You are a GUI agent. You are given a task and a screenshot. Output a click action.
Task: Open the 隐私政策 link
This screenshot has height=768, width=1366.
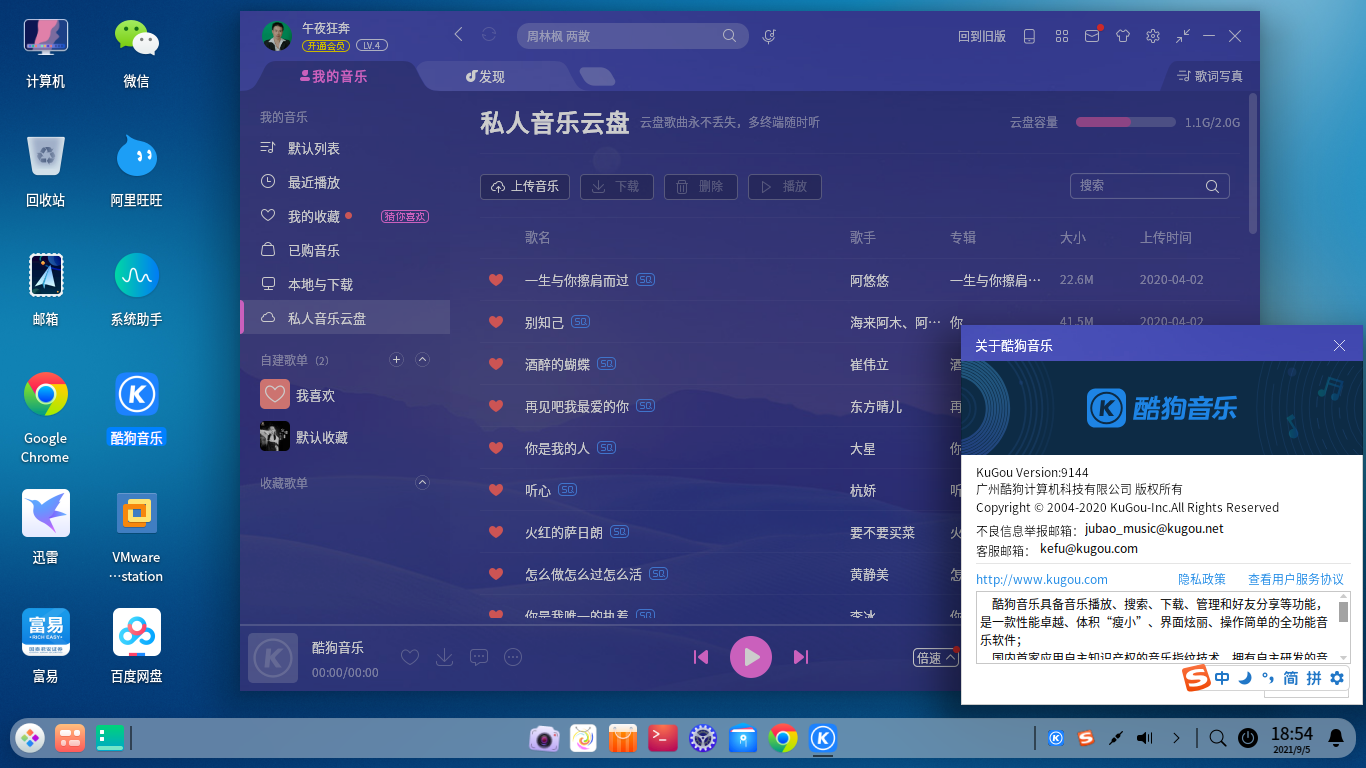1202,579
